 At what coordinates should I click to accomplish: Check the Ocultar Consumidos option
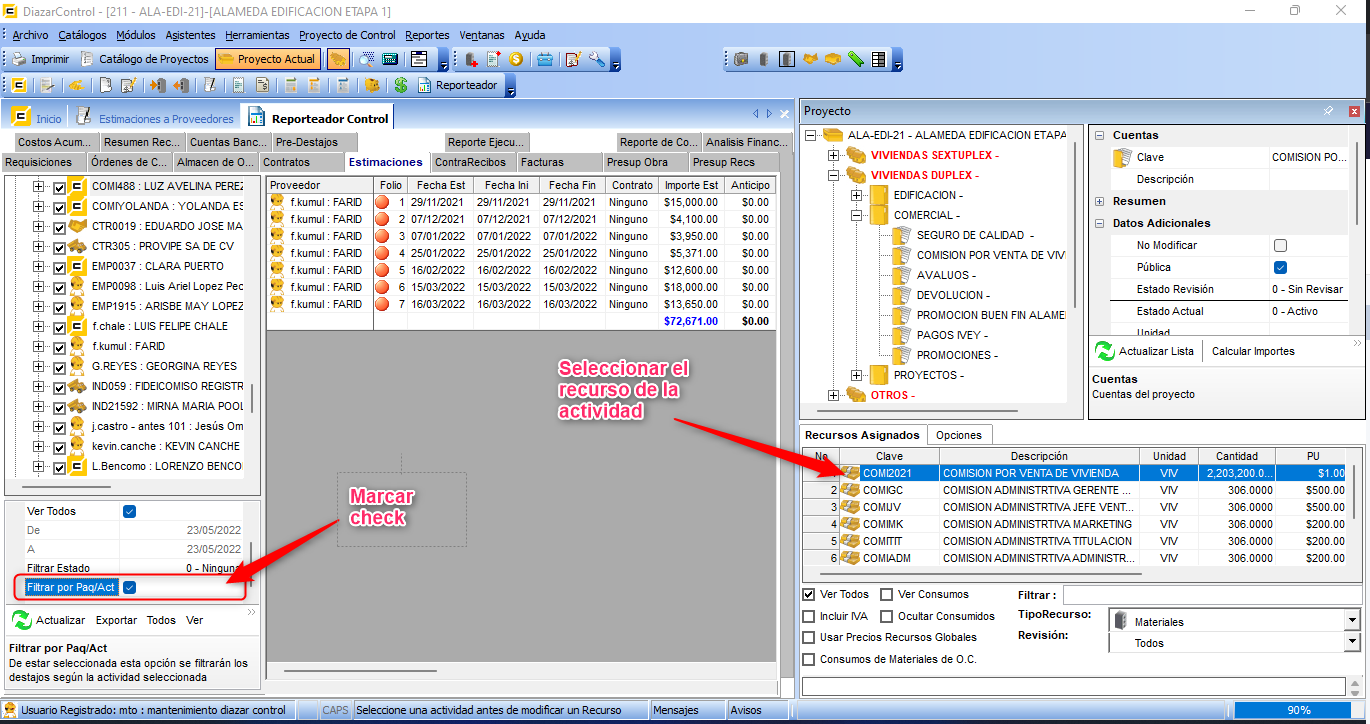click(887, 616)
